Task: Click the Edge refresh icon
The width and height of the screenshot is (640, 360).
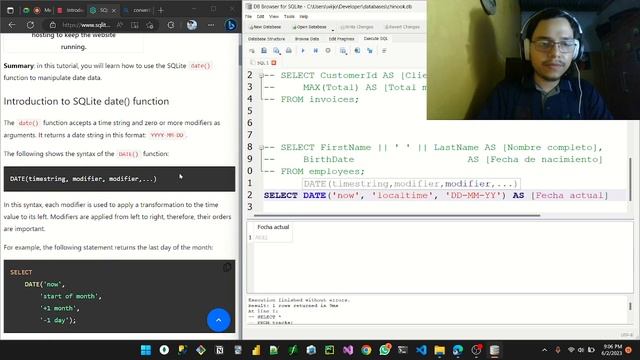Action: click(x=30, y=25)
